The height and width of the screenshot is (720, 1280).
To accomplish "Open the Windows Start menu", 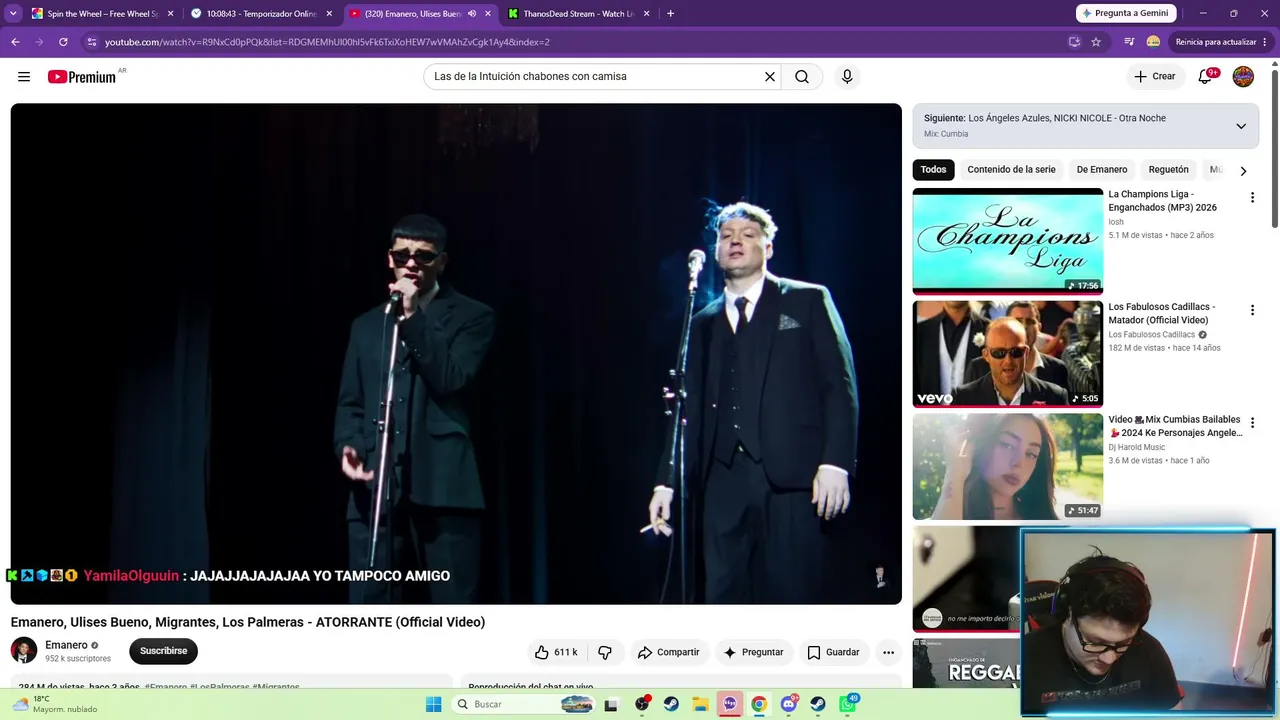I will pyautogui.click(x=433, y=704).
